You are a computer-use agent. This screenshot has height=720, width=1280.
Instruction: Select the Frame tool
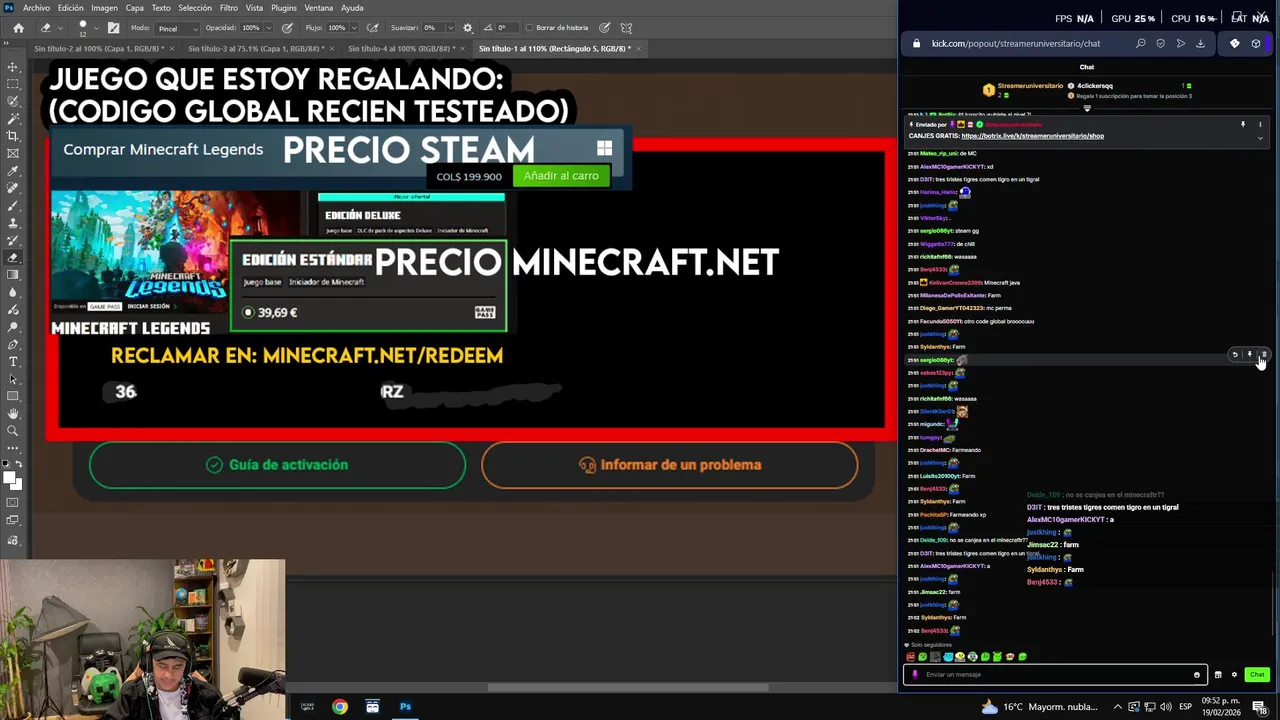13,153
